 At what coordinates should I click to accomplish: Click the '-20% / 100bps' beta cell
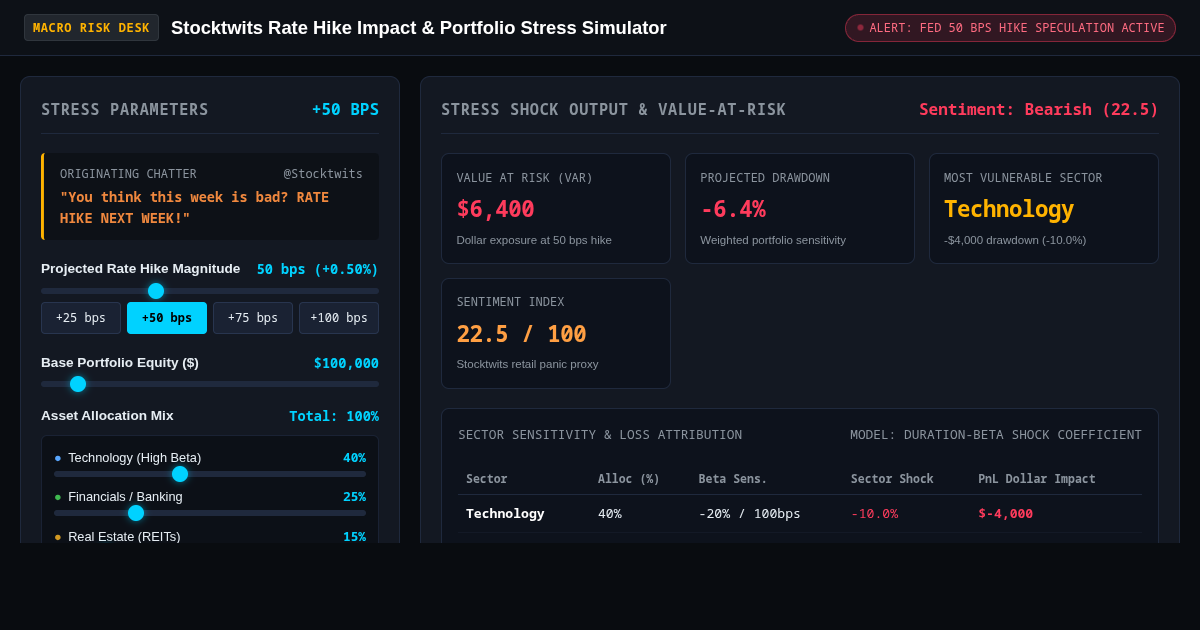click(x=750, y=514)
